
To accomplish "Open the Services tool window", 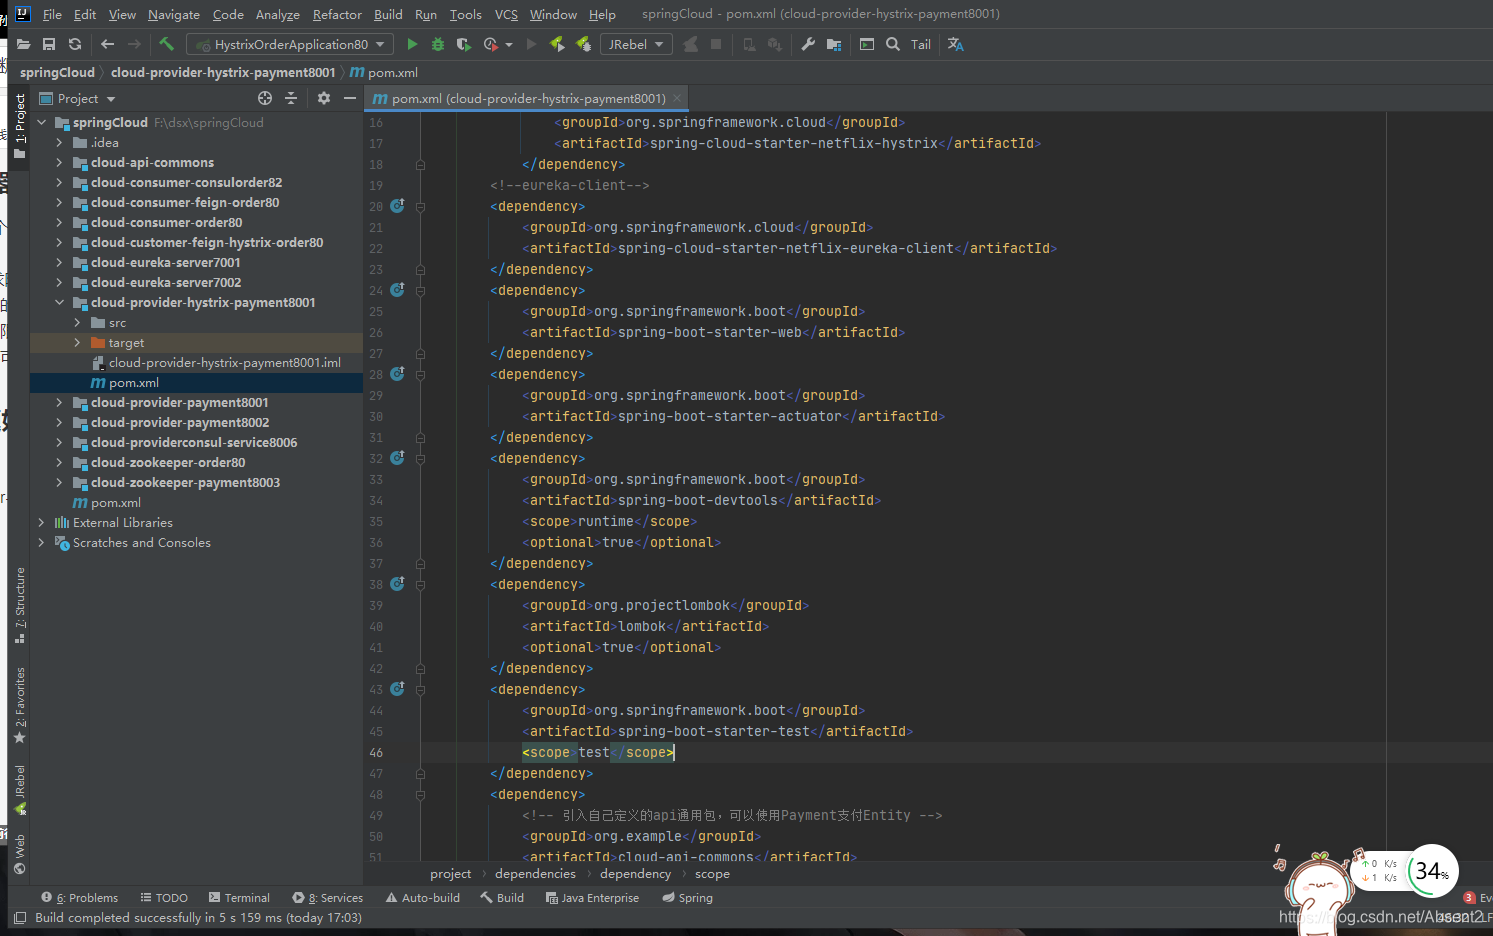I will click(x=327, y=898).
